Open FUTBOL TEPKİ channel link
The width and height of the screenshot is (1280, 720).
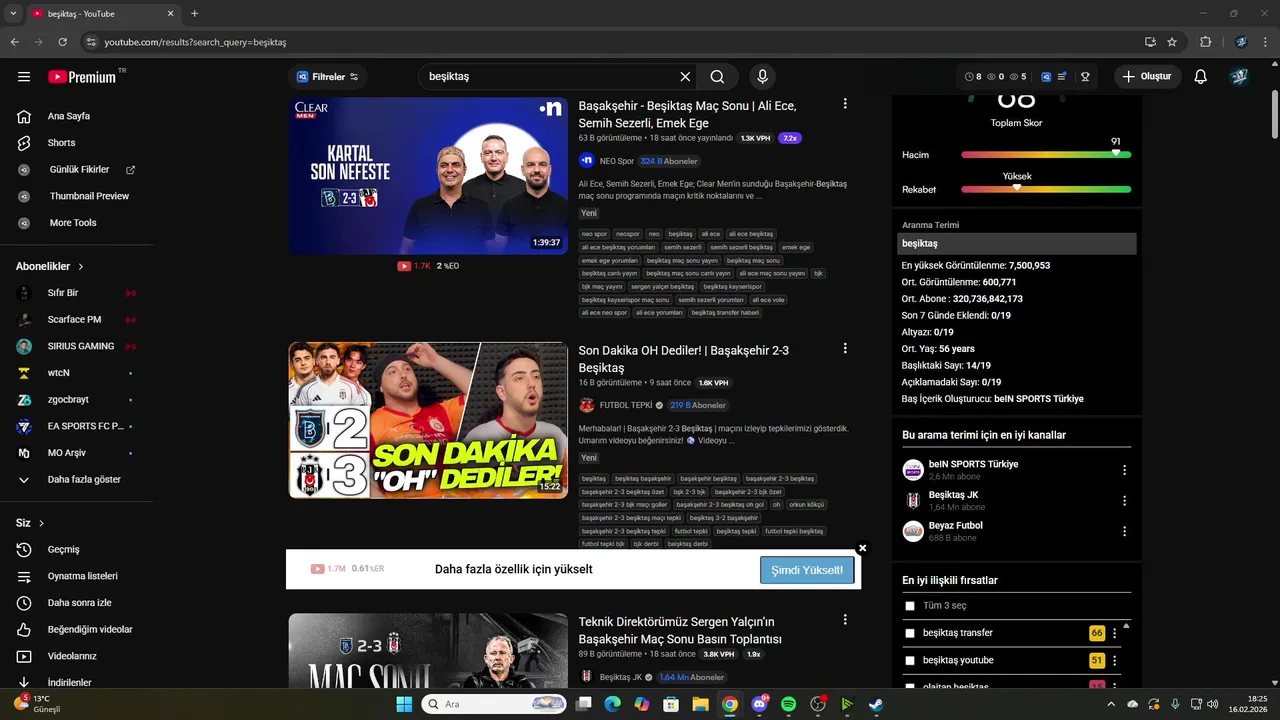point(626,405)
